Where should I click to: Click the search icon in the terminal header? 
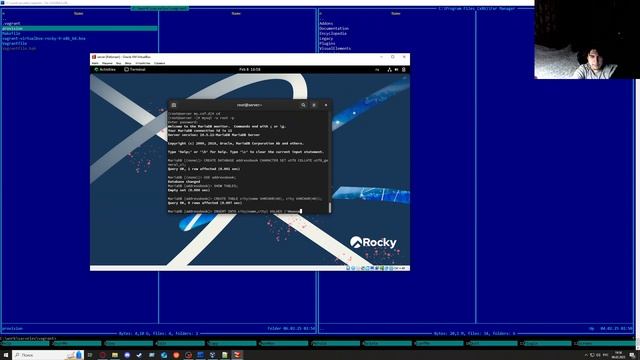click(303, 105)
